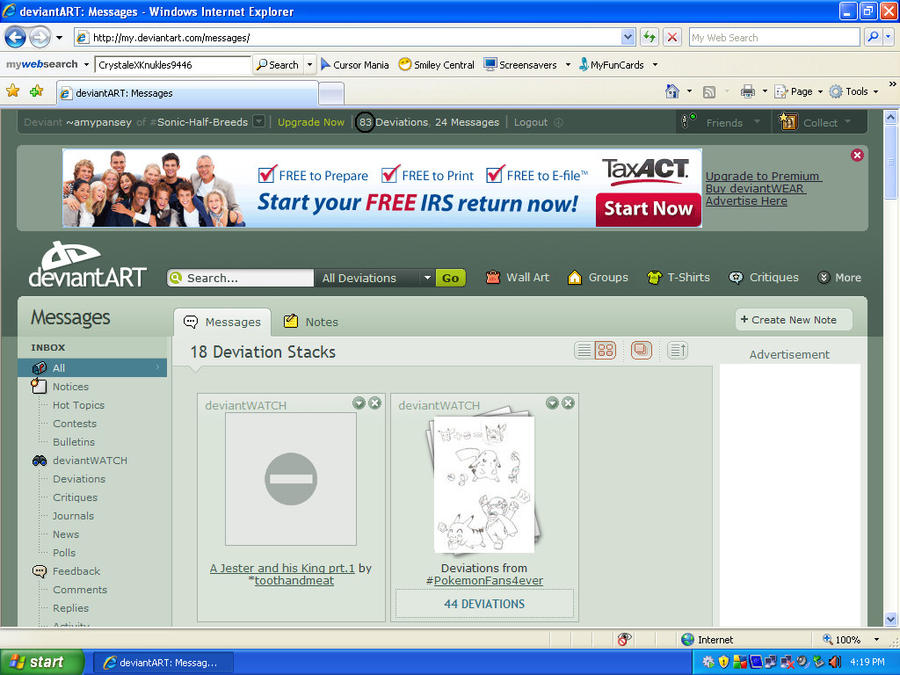Click the green Go search button
Viewport: 900px width, 675px height.
click(451, 278)
